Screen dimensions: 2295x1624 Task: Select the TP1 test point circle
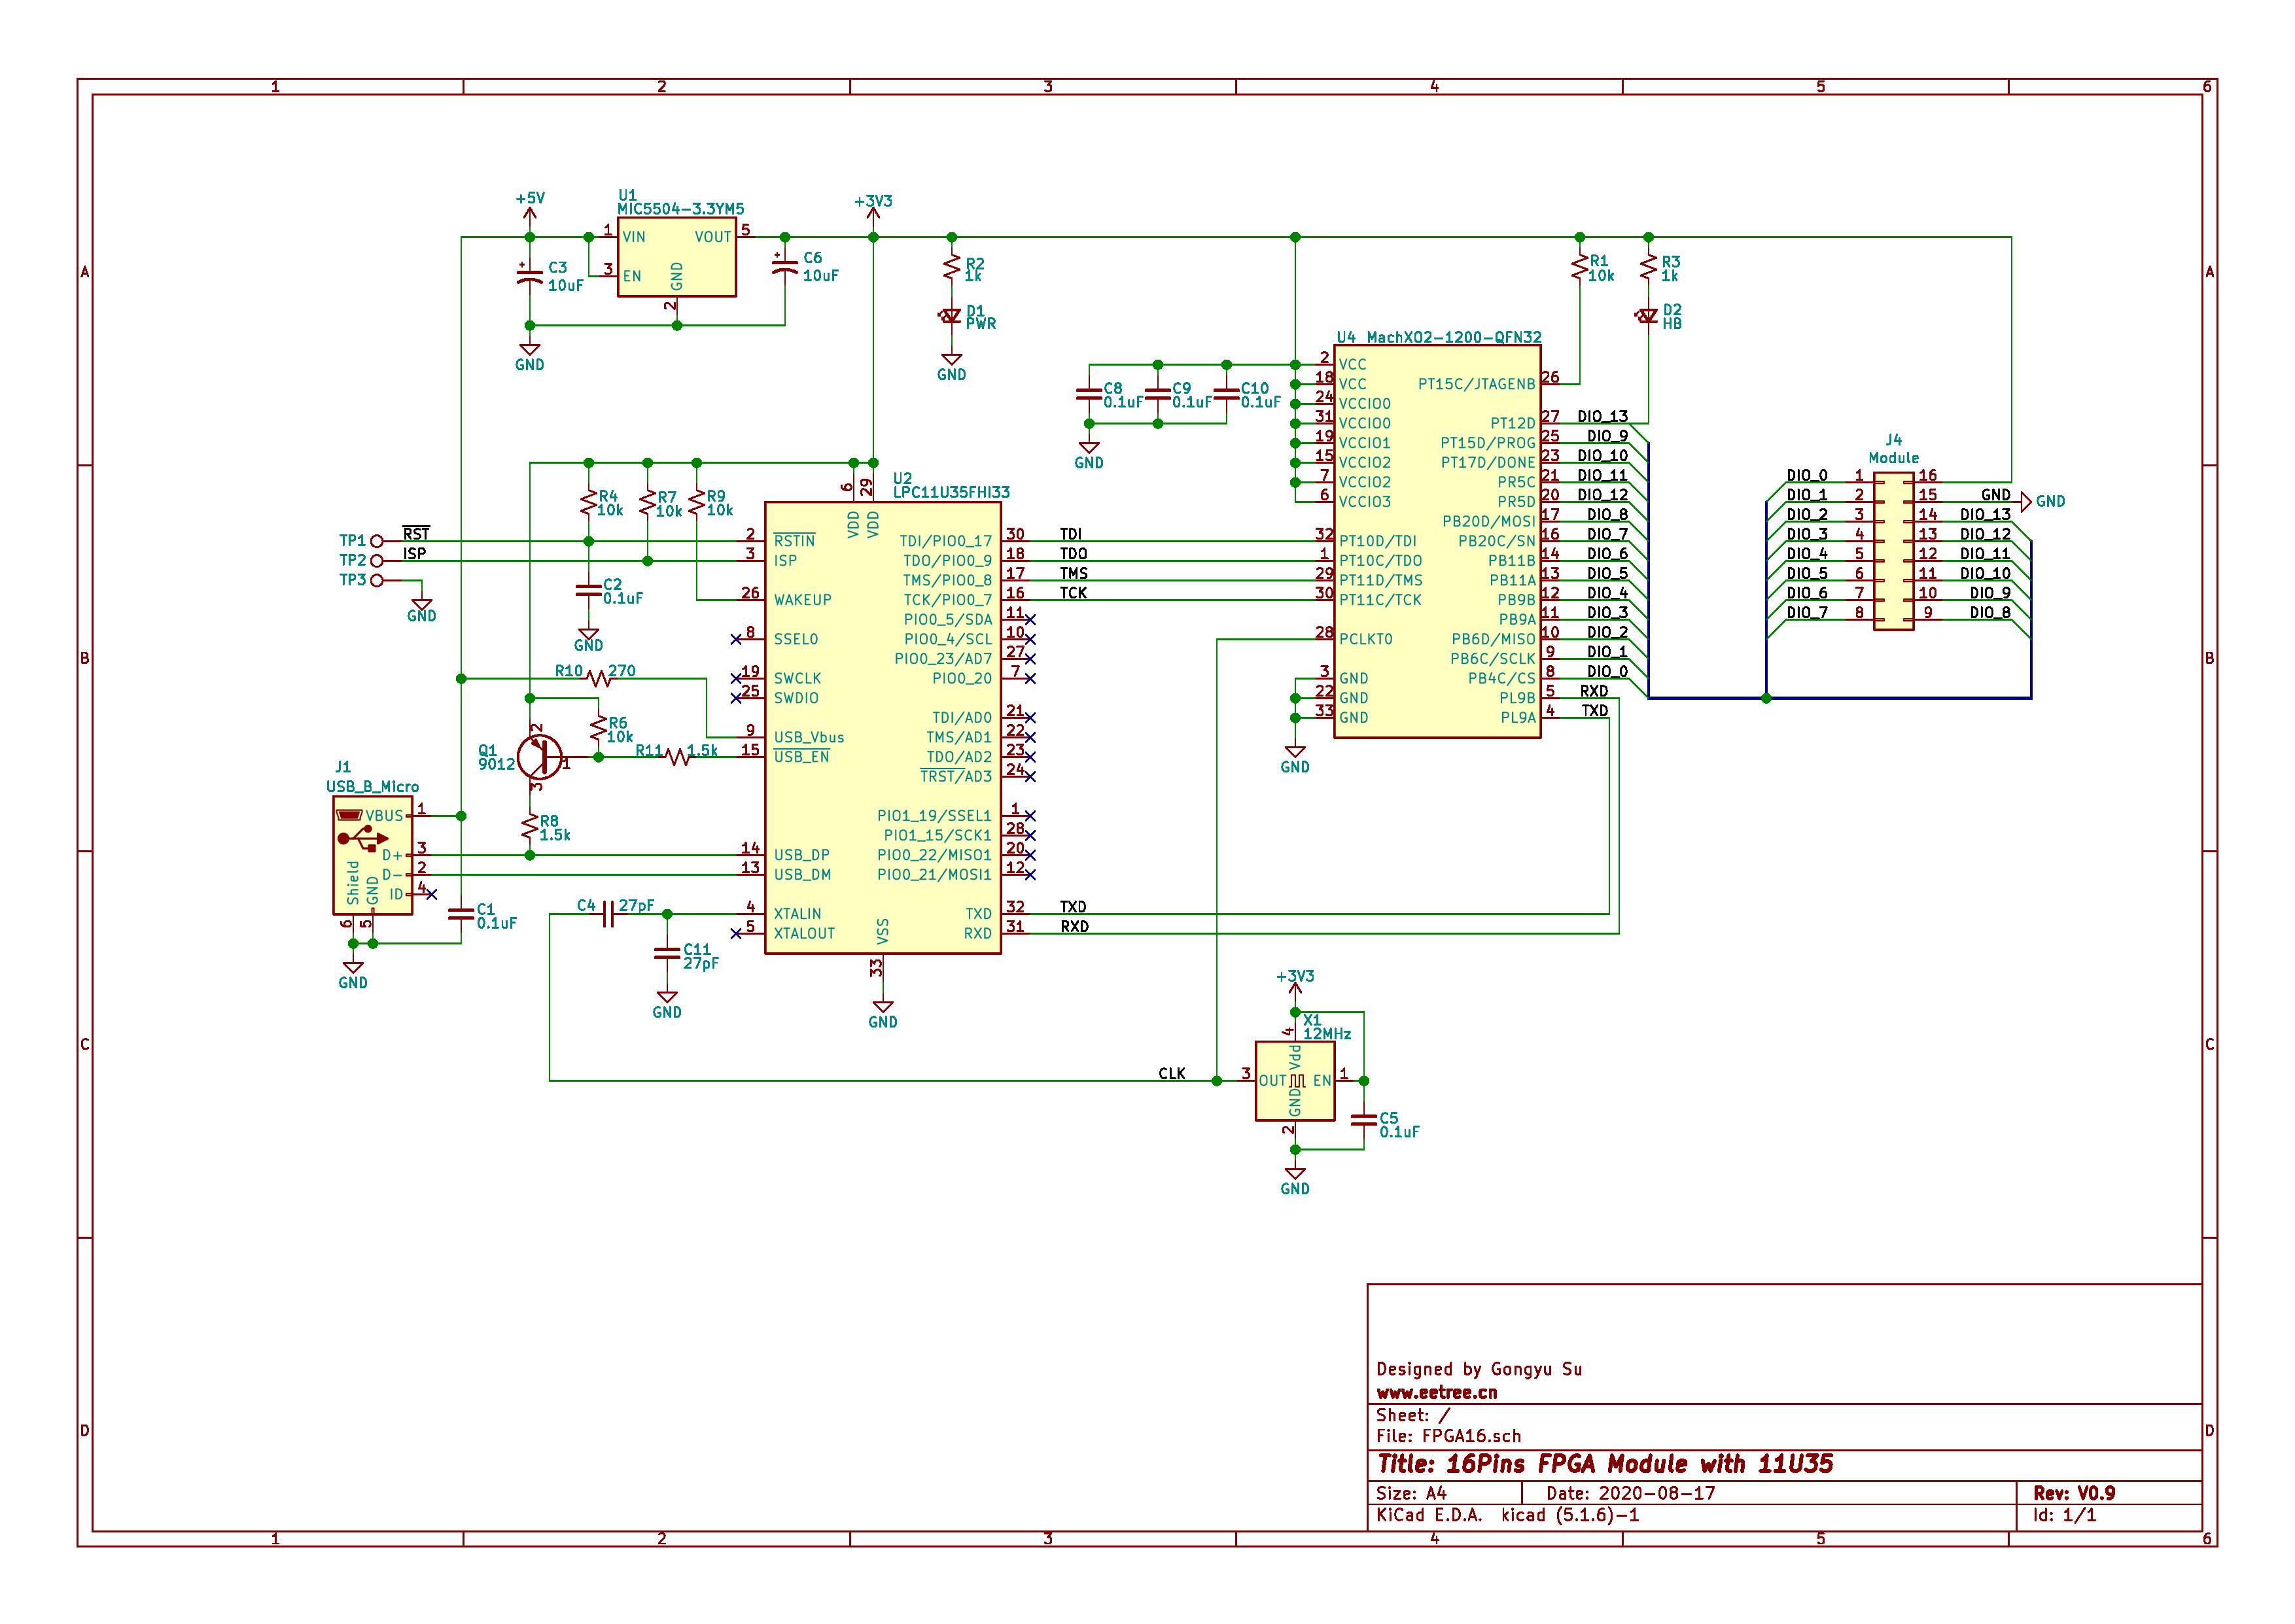tap(377, 541)
